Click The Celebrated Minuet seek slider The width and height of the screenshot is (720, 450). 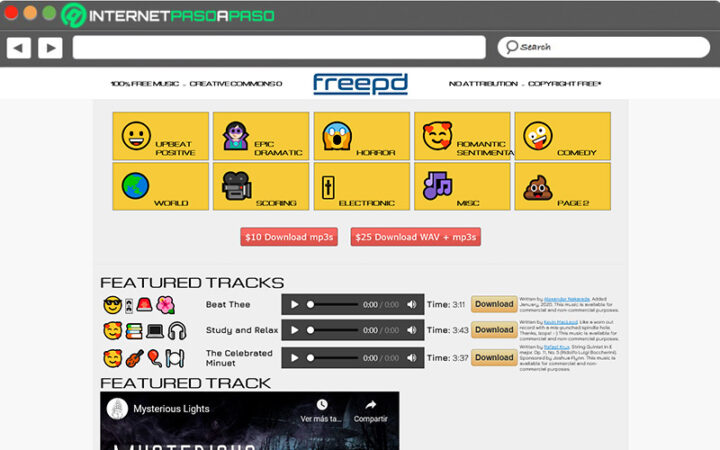point(332,358)
